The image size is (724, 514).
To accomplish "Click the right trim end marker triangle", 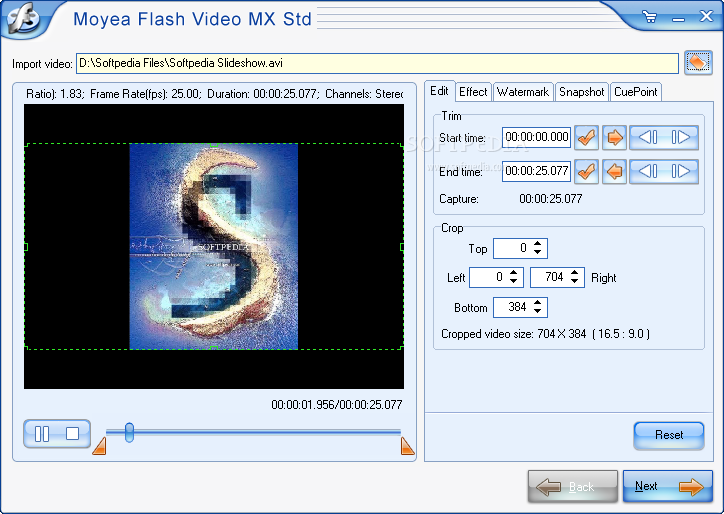I will click(407, 446).
